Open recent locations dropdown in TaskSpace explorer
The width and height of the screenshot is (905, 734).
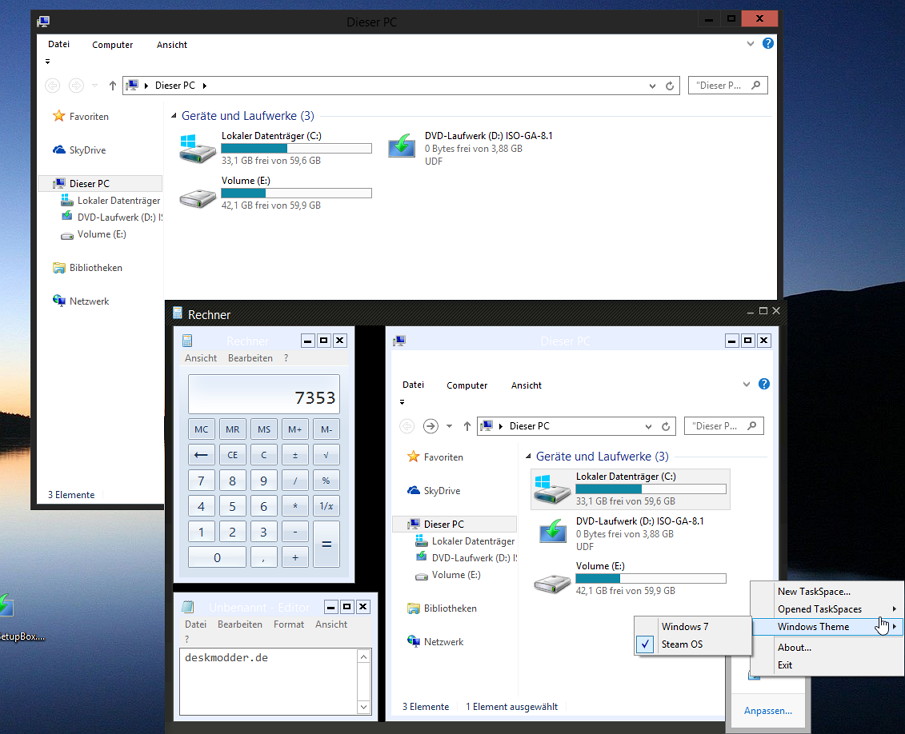[x=449, y=426]
